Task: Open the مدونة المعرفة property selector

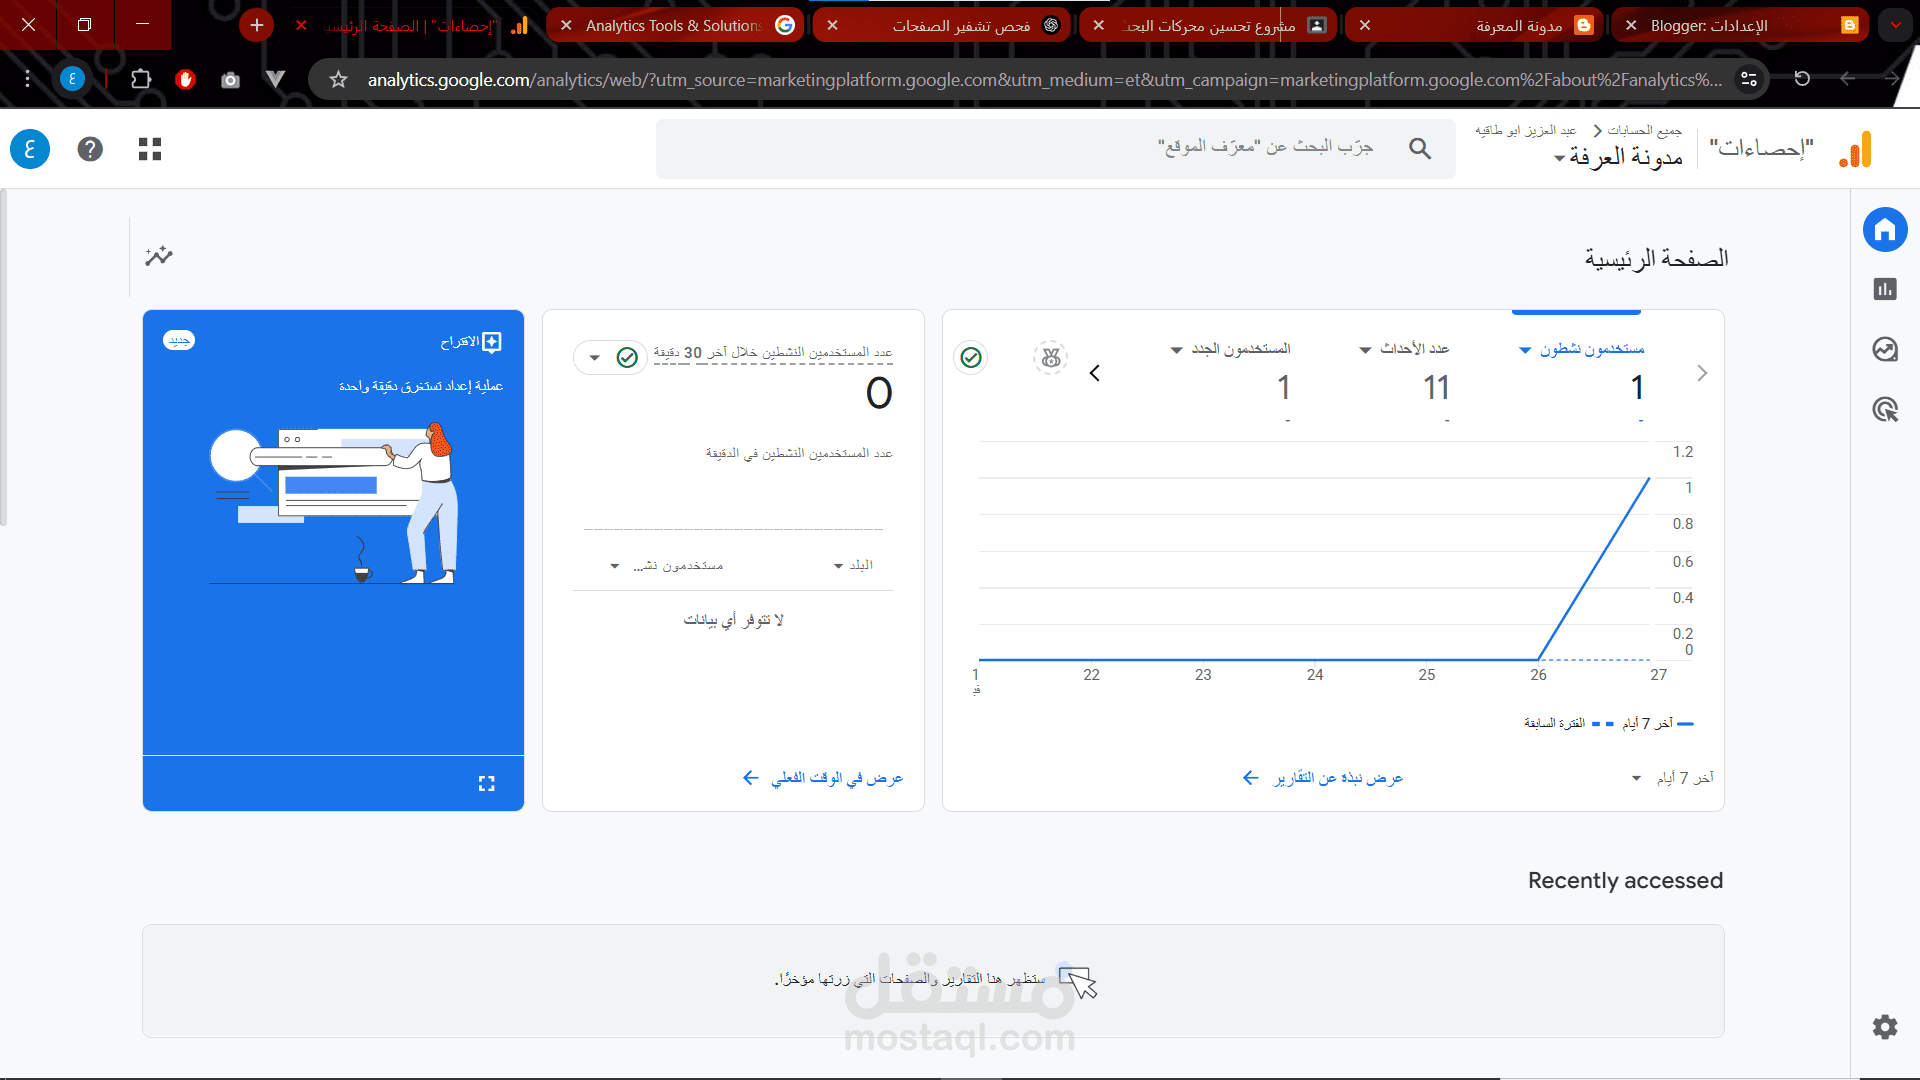Action: (x=1618, y=157)
